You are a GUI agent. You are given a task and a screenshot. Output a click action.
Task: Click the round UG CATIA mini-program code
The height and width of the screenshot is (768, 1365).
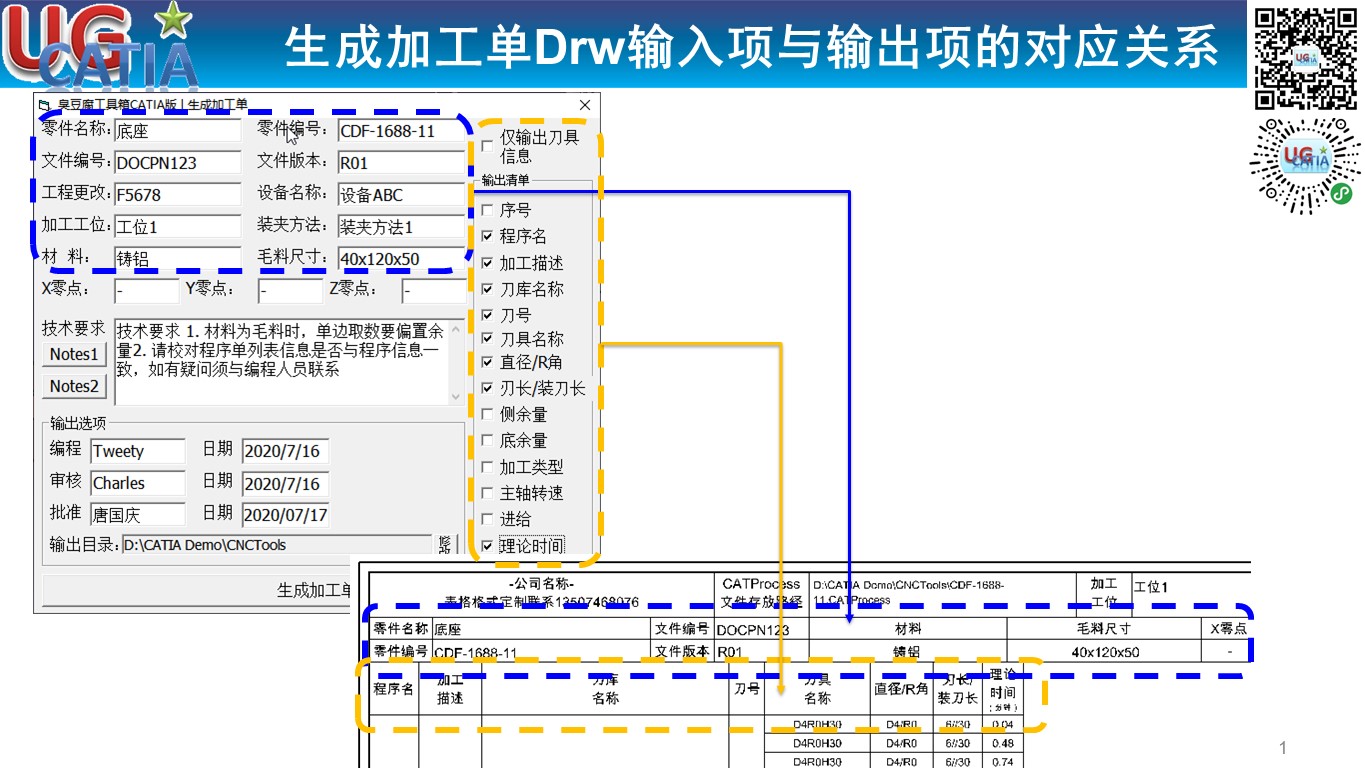click(x=1305, y=166)
